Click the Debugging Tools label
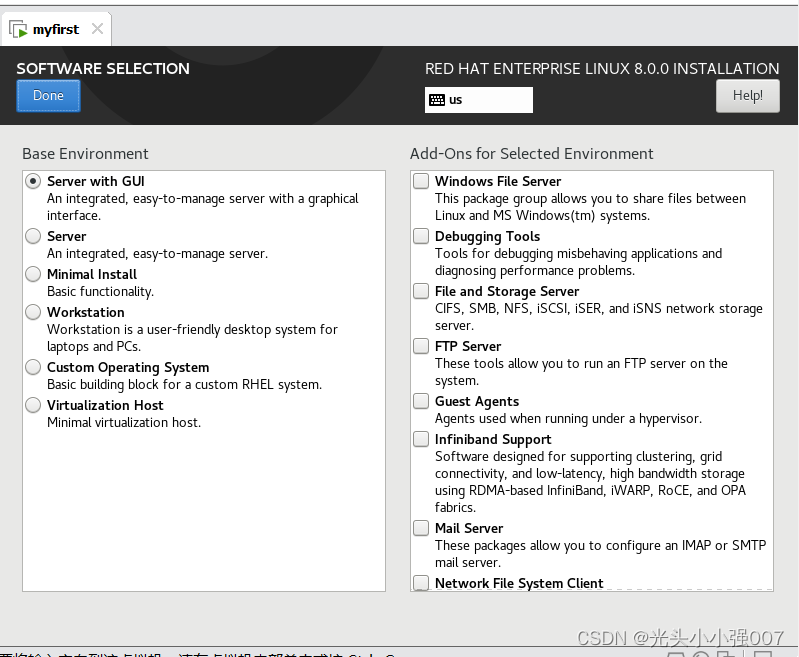Screen dimensions: 799x657 [487, 236]
